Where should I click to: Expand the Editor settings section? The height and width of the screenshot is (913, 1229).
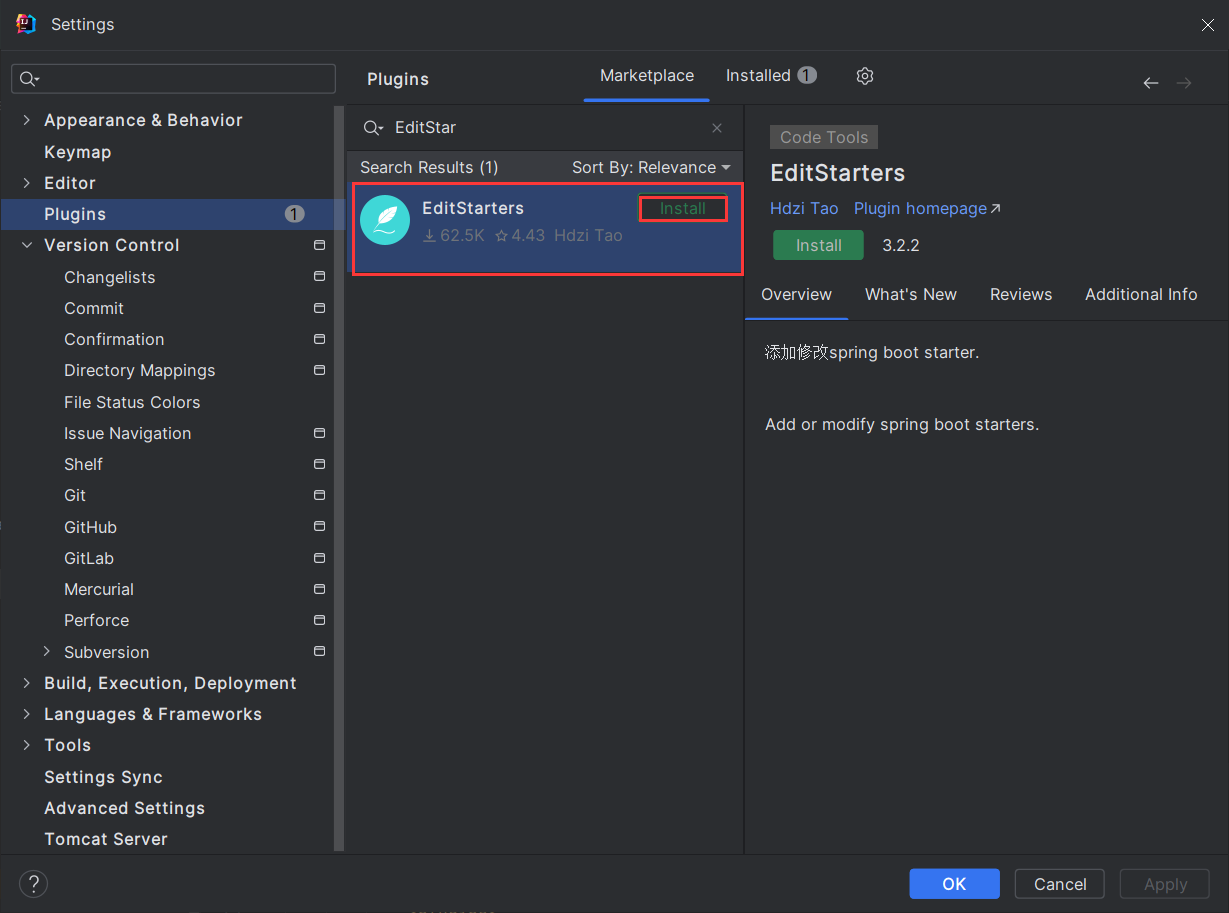pyautogui.click(x=26, y=183)
